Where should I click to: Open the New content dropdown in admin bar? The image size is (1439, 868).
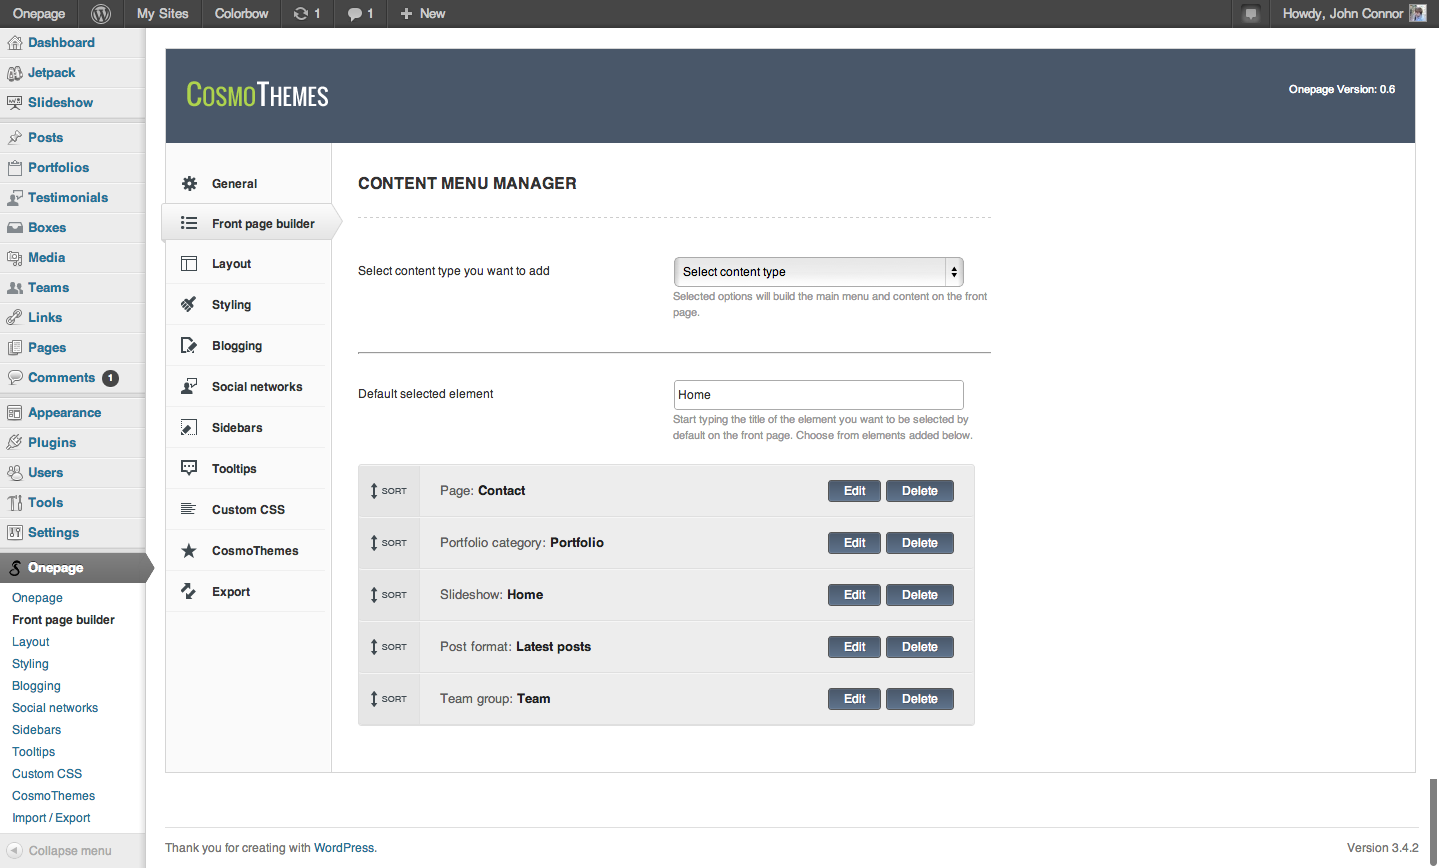422,14
